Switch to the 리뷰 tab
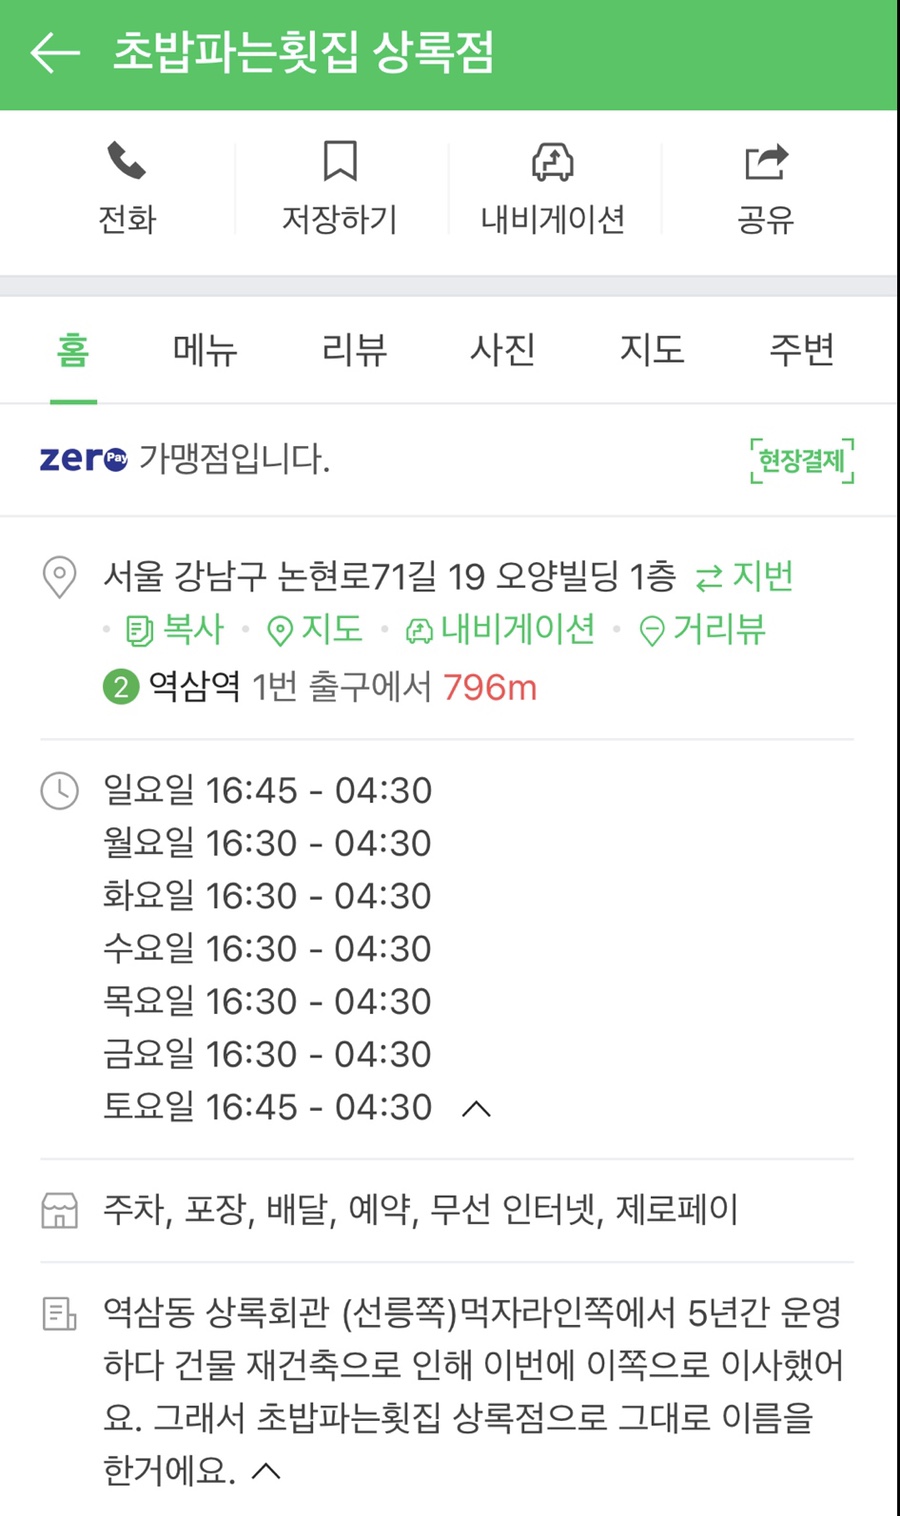900x1516 pixels. tap(354, 350)
